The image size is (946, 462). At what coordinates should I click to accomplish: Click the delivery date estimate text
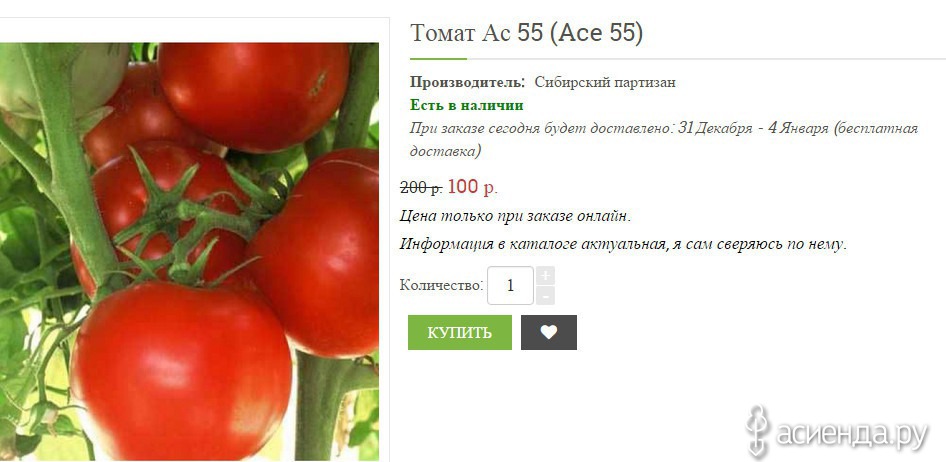pyautogui.click(x=664, y=139)
